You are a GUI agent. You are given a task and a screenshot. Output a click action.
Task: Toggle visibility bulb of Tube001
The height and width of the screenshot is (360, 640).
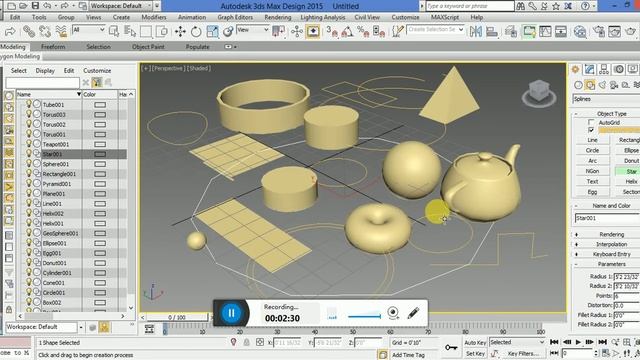29,104
